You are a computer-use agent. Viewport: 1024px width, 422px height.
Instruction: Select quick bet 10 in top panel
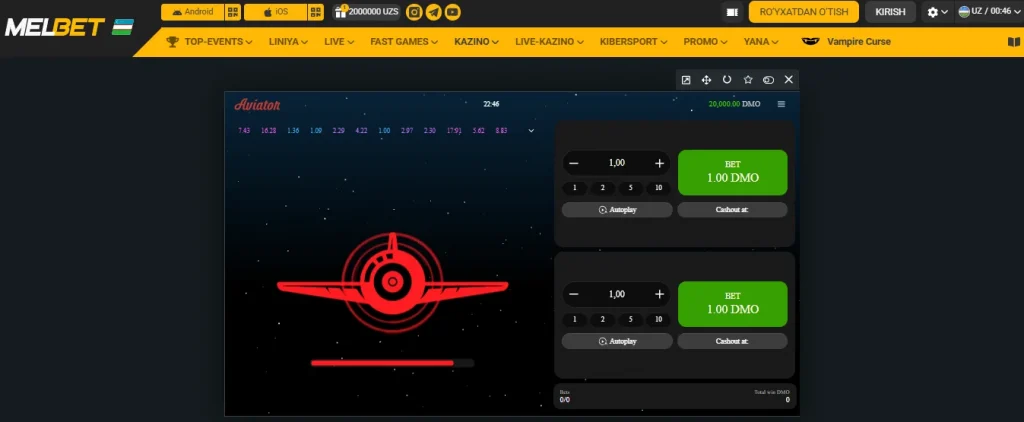point(658,188)
